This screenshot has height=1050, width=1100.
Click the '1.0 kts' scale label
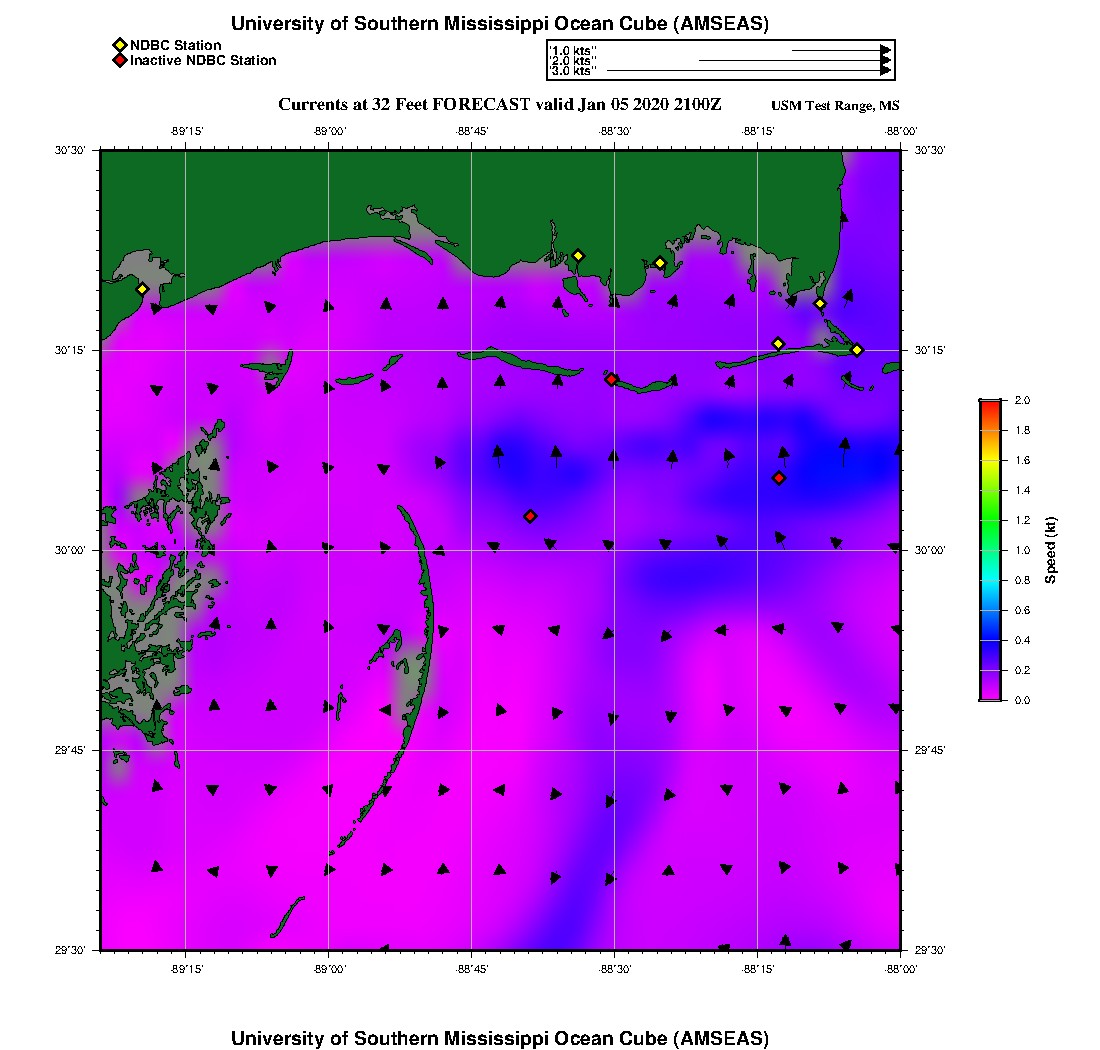[x=572, y=51]
